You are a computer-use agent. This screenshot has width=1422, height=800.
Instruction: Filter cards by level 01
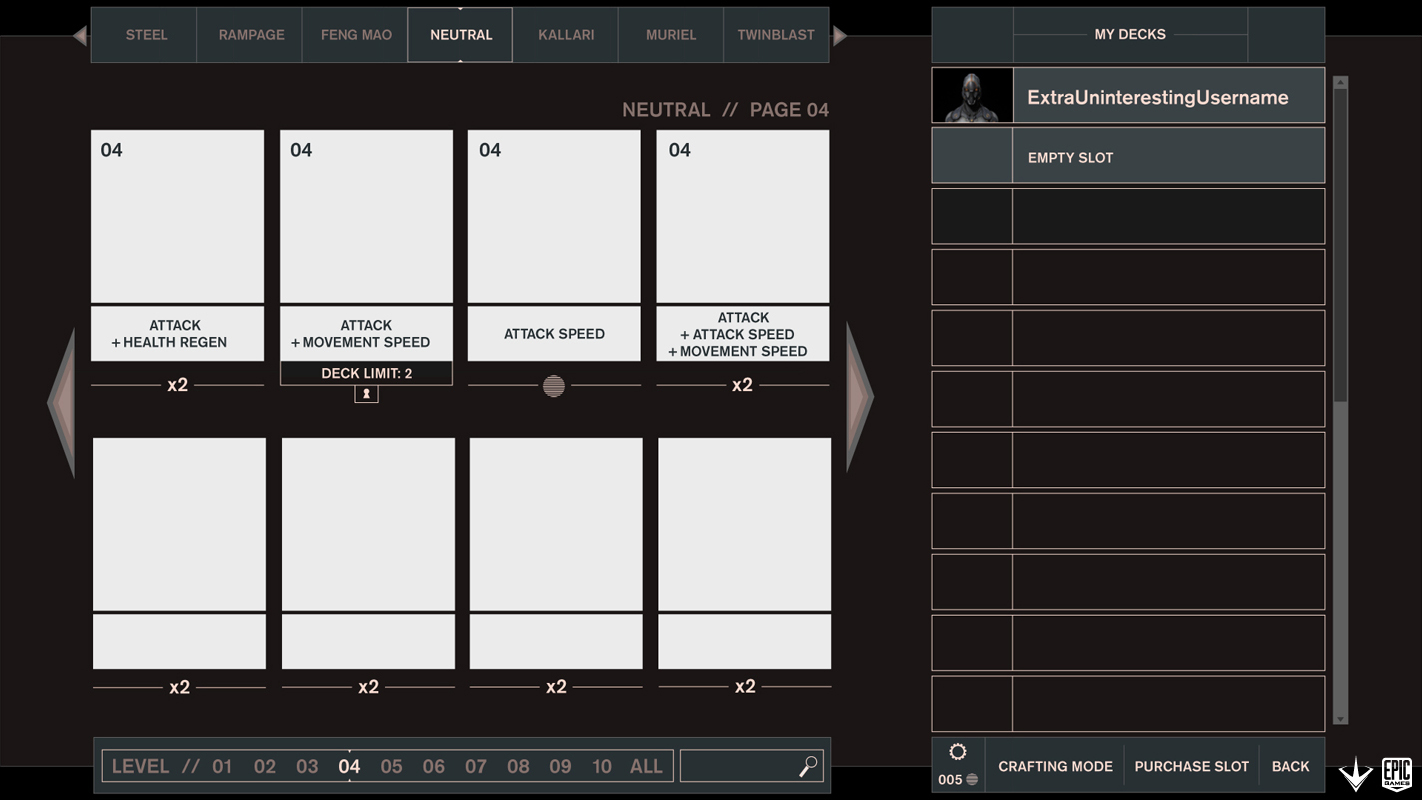pyautogui.click(x=222, y=766)
